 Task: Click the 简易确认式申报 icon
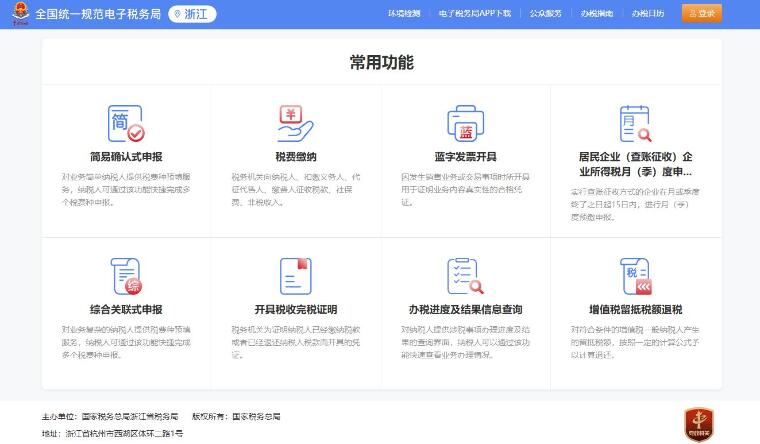[x=125, y=124]
